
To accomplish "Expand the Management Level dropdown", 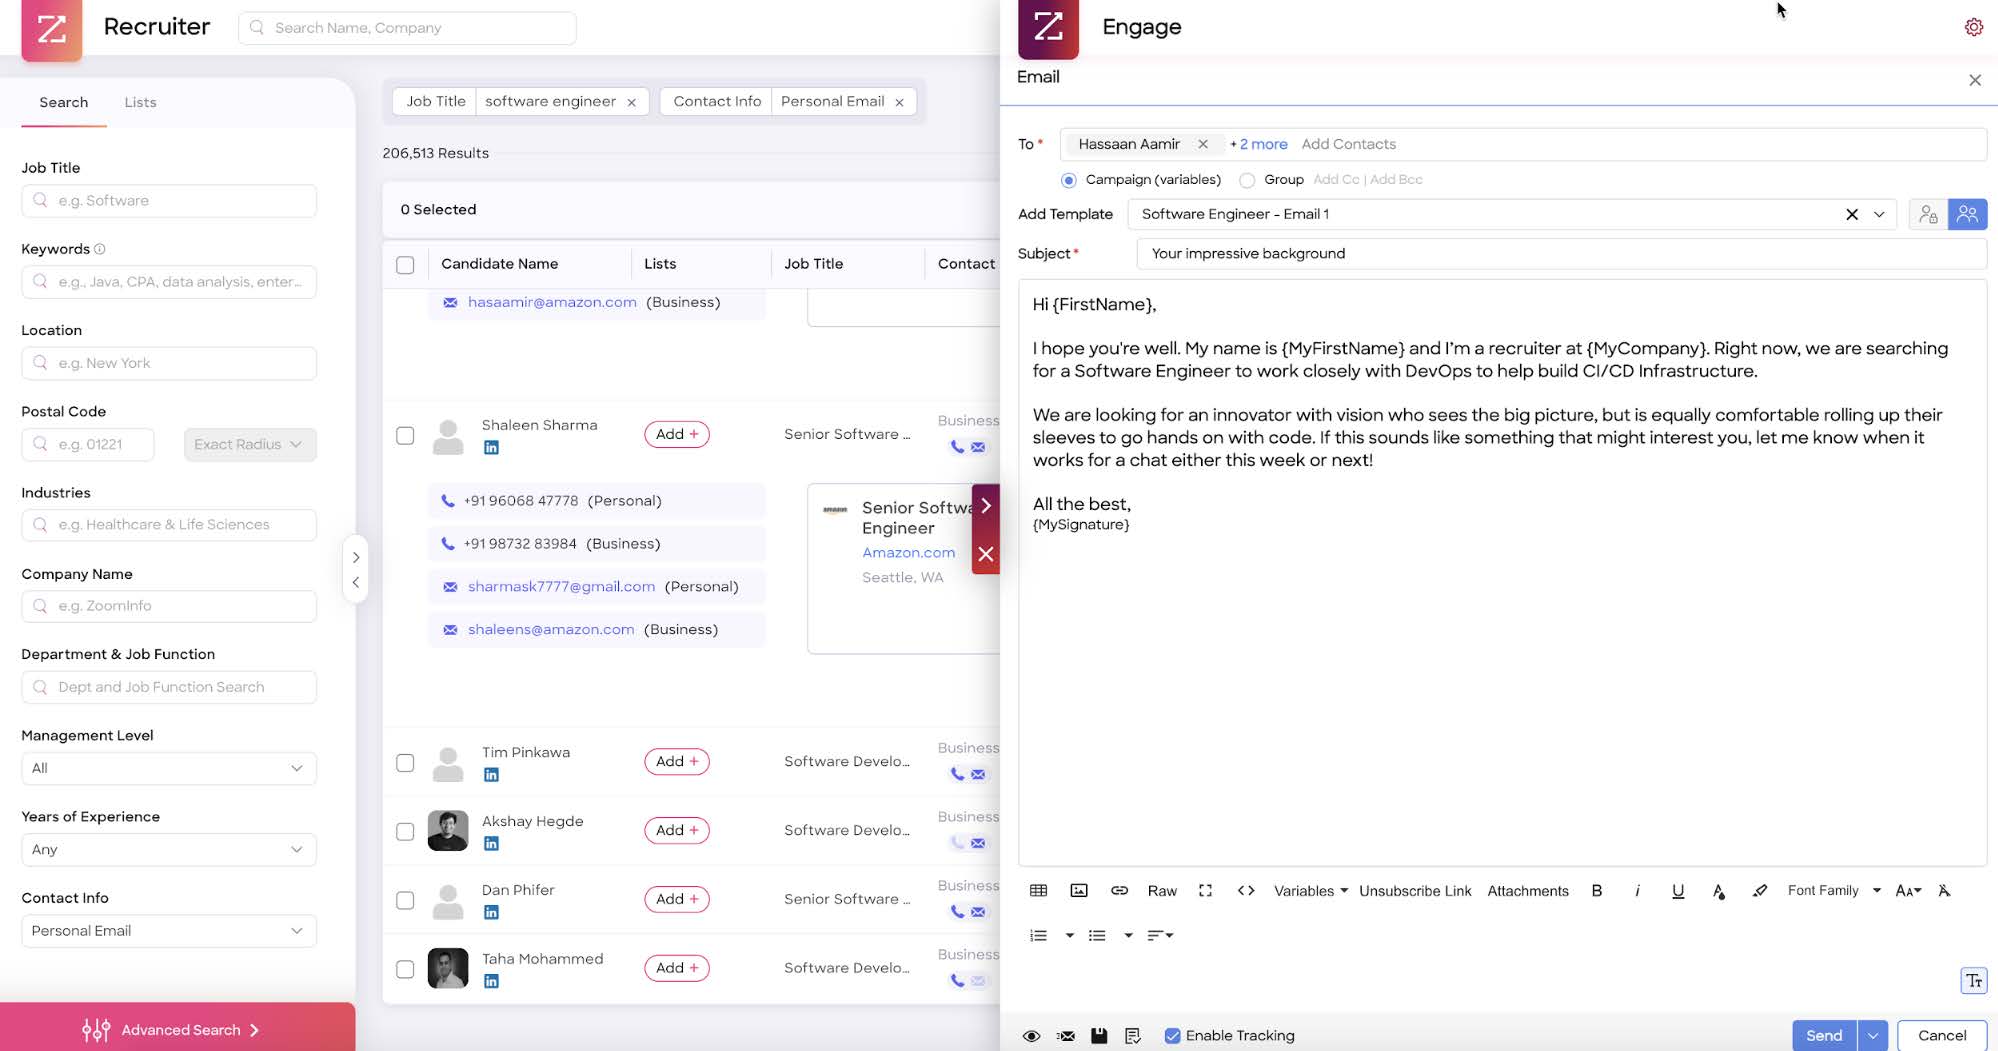I will 168,768.
